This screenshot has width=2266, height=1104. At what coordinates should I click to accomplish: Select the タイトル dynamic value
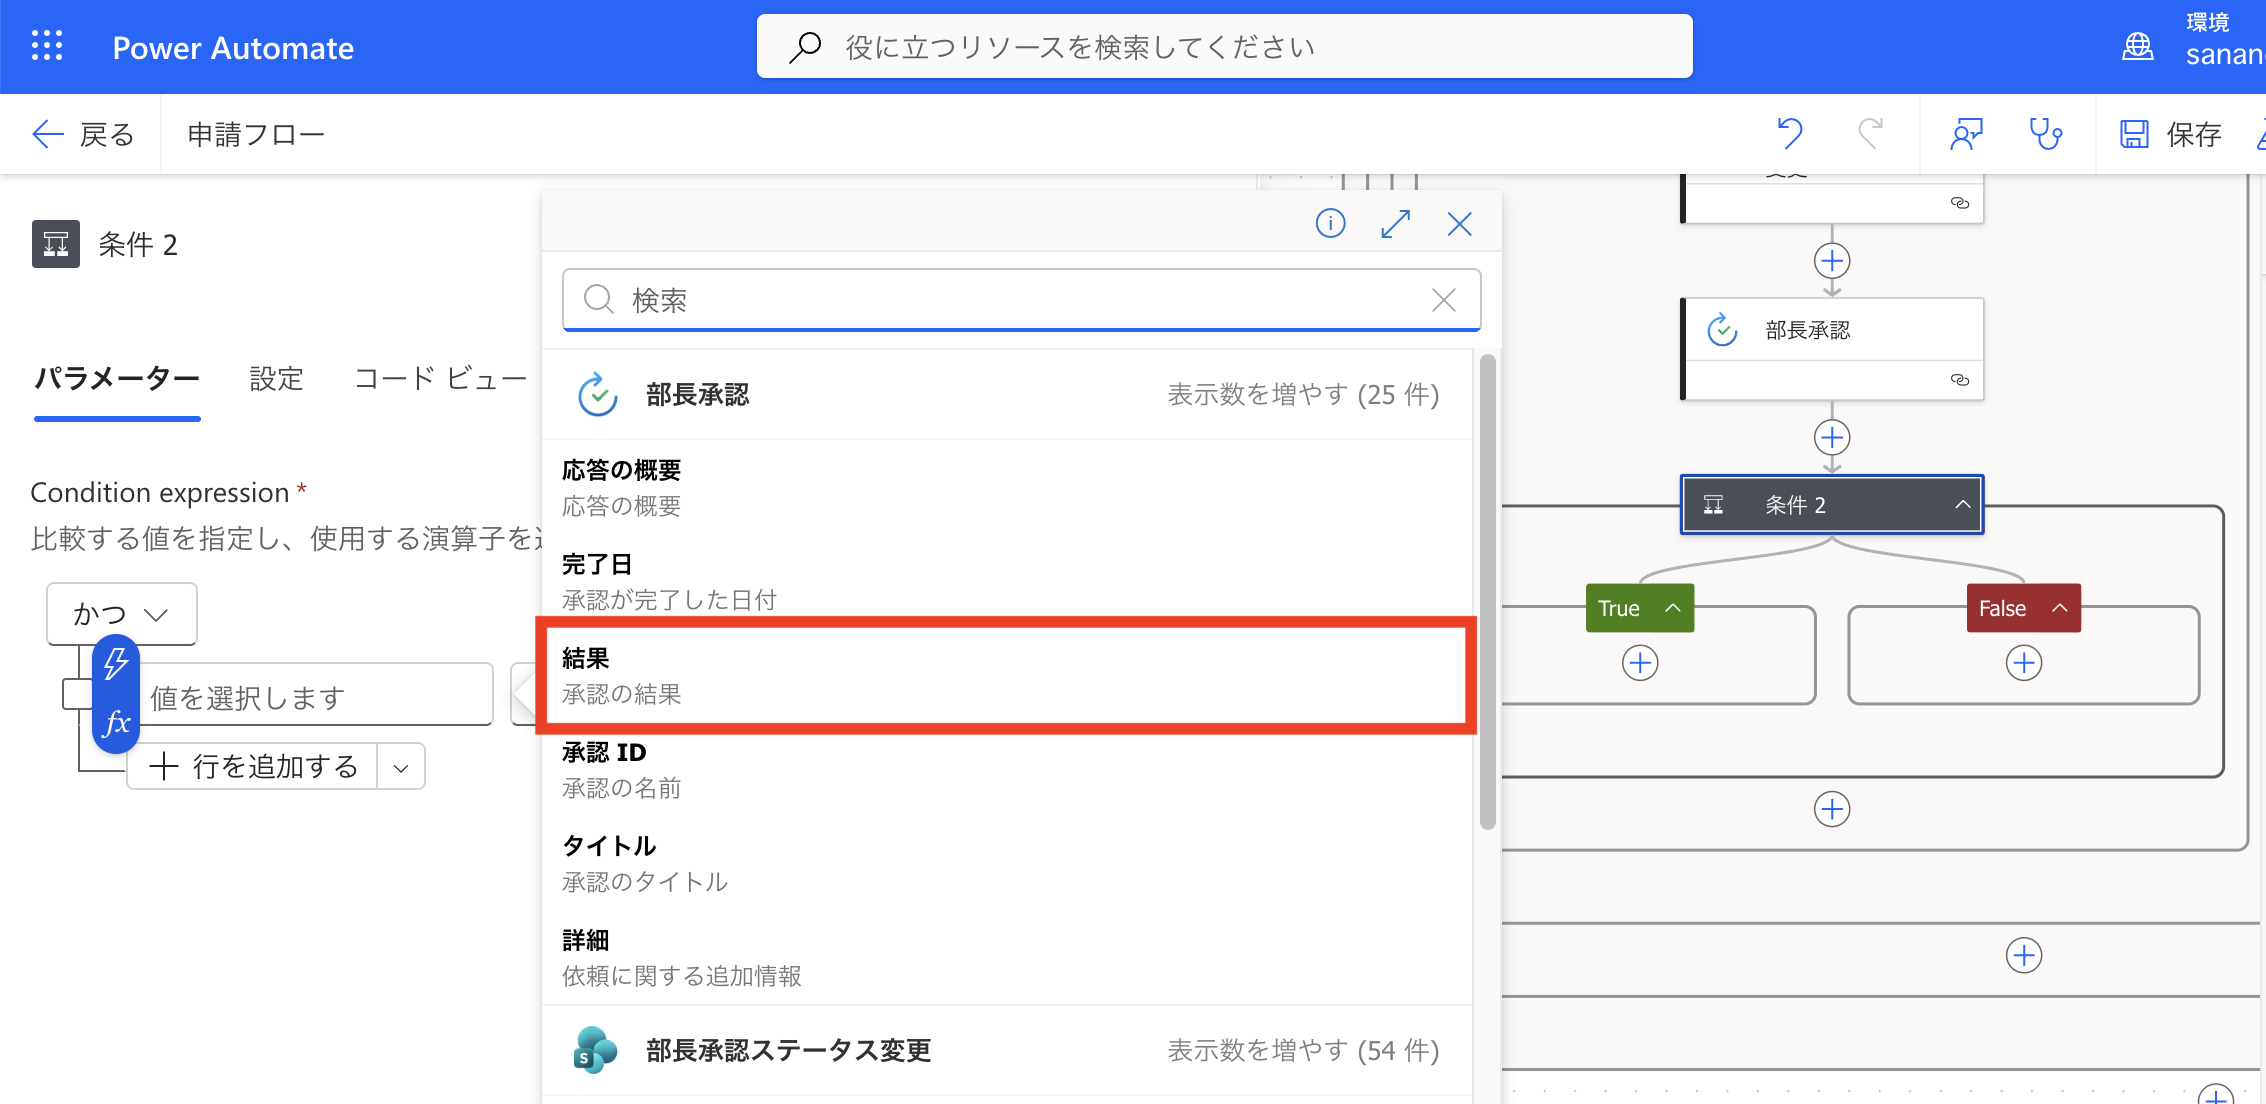click(x=1007, y=864)
